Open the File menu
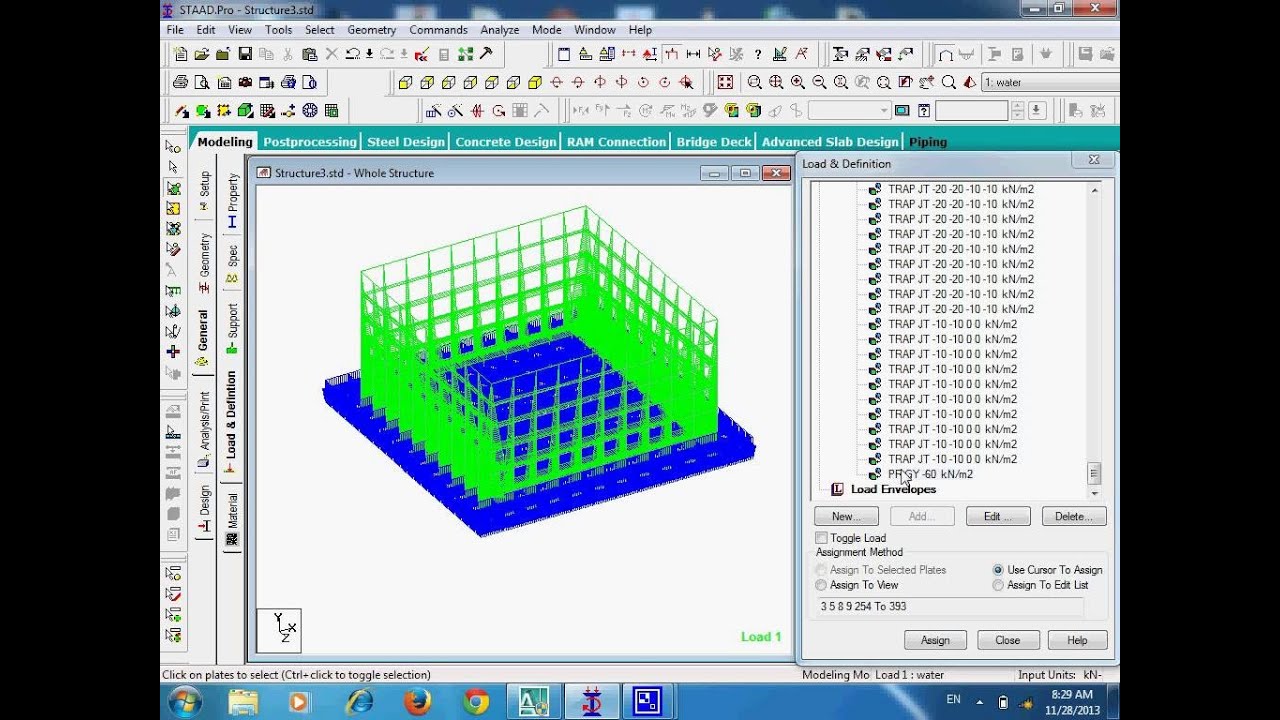 (x=175, y=30)
